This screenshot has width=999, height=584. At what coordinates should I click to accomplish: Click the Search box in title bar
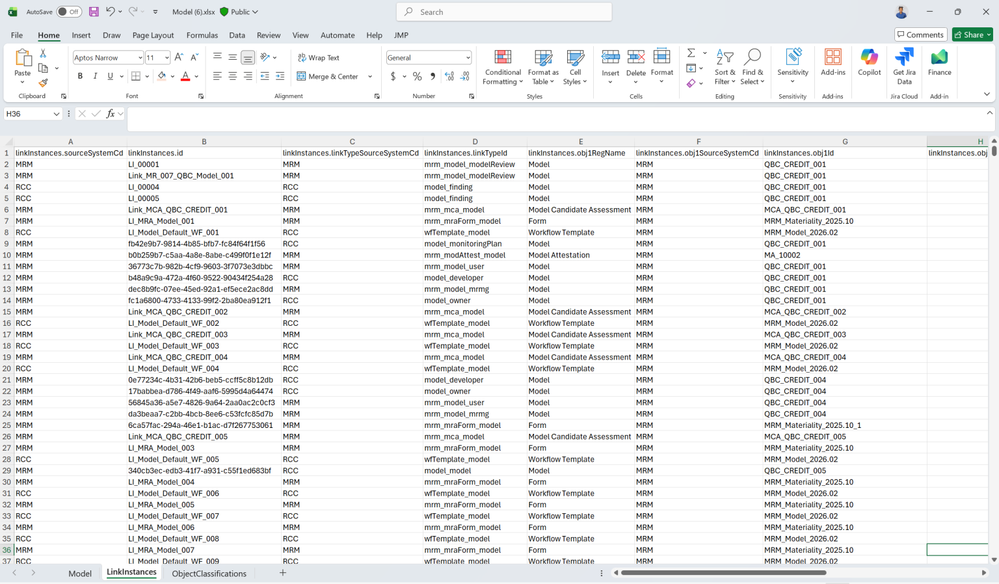(x=504, y=11)
